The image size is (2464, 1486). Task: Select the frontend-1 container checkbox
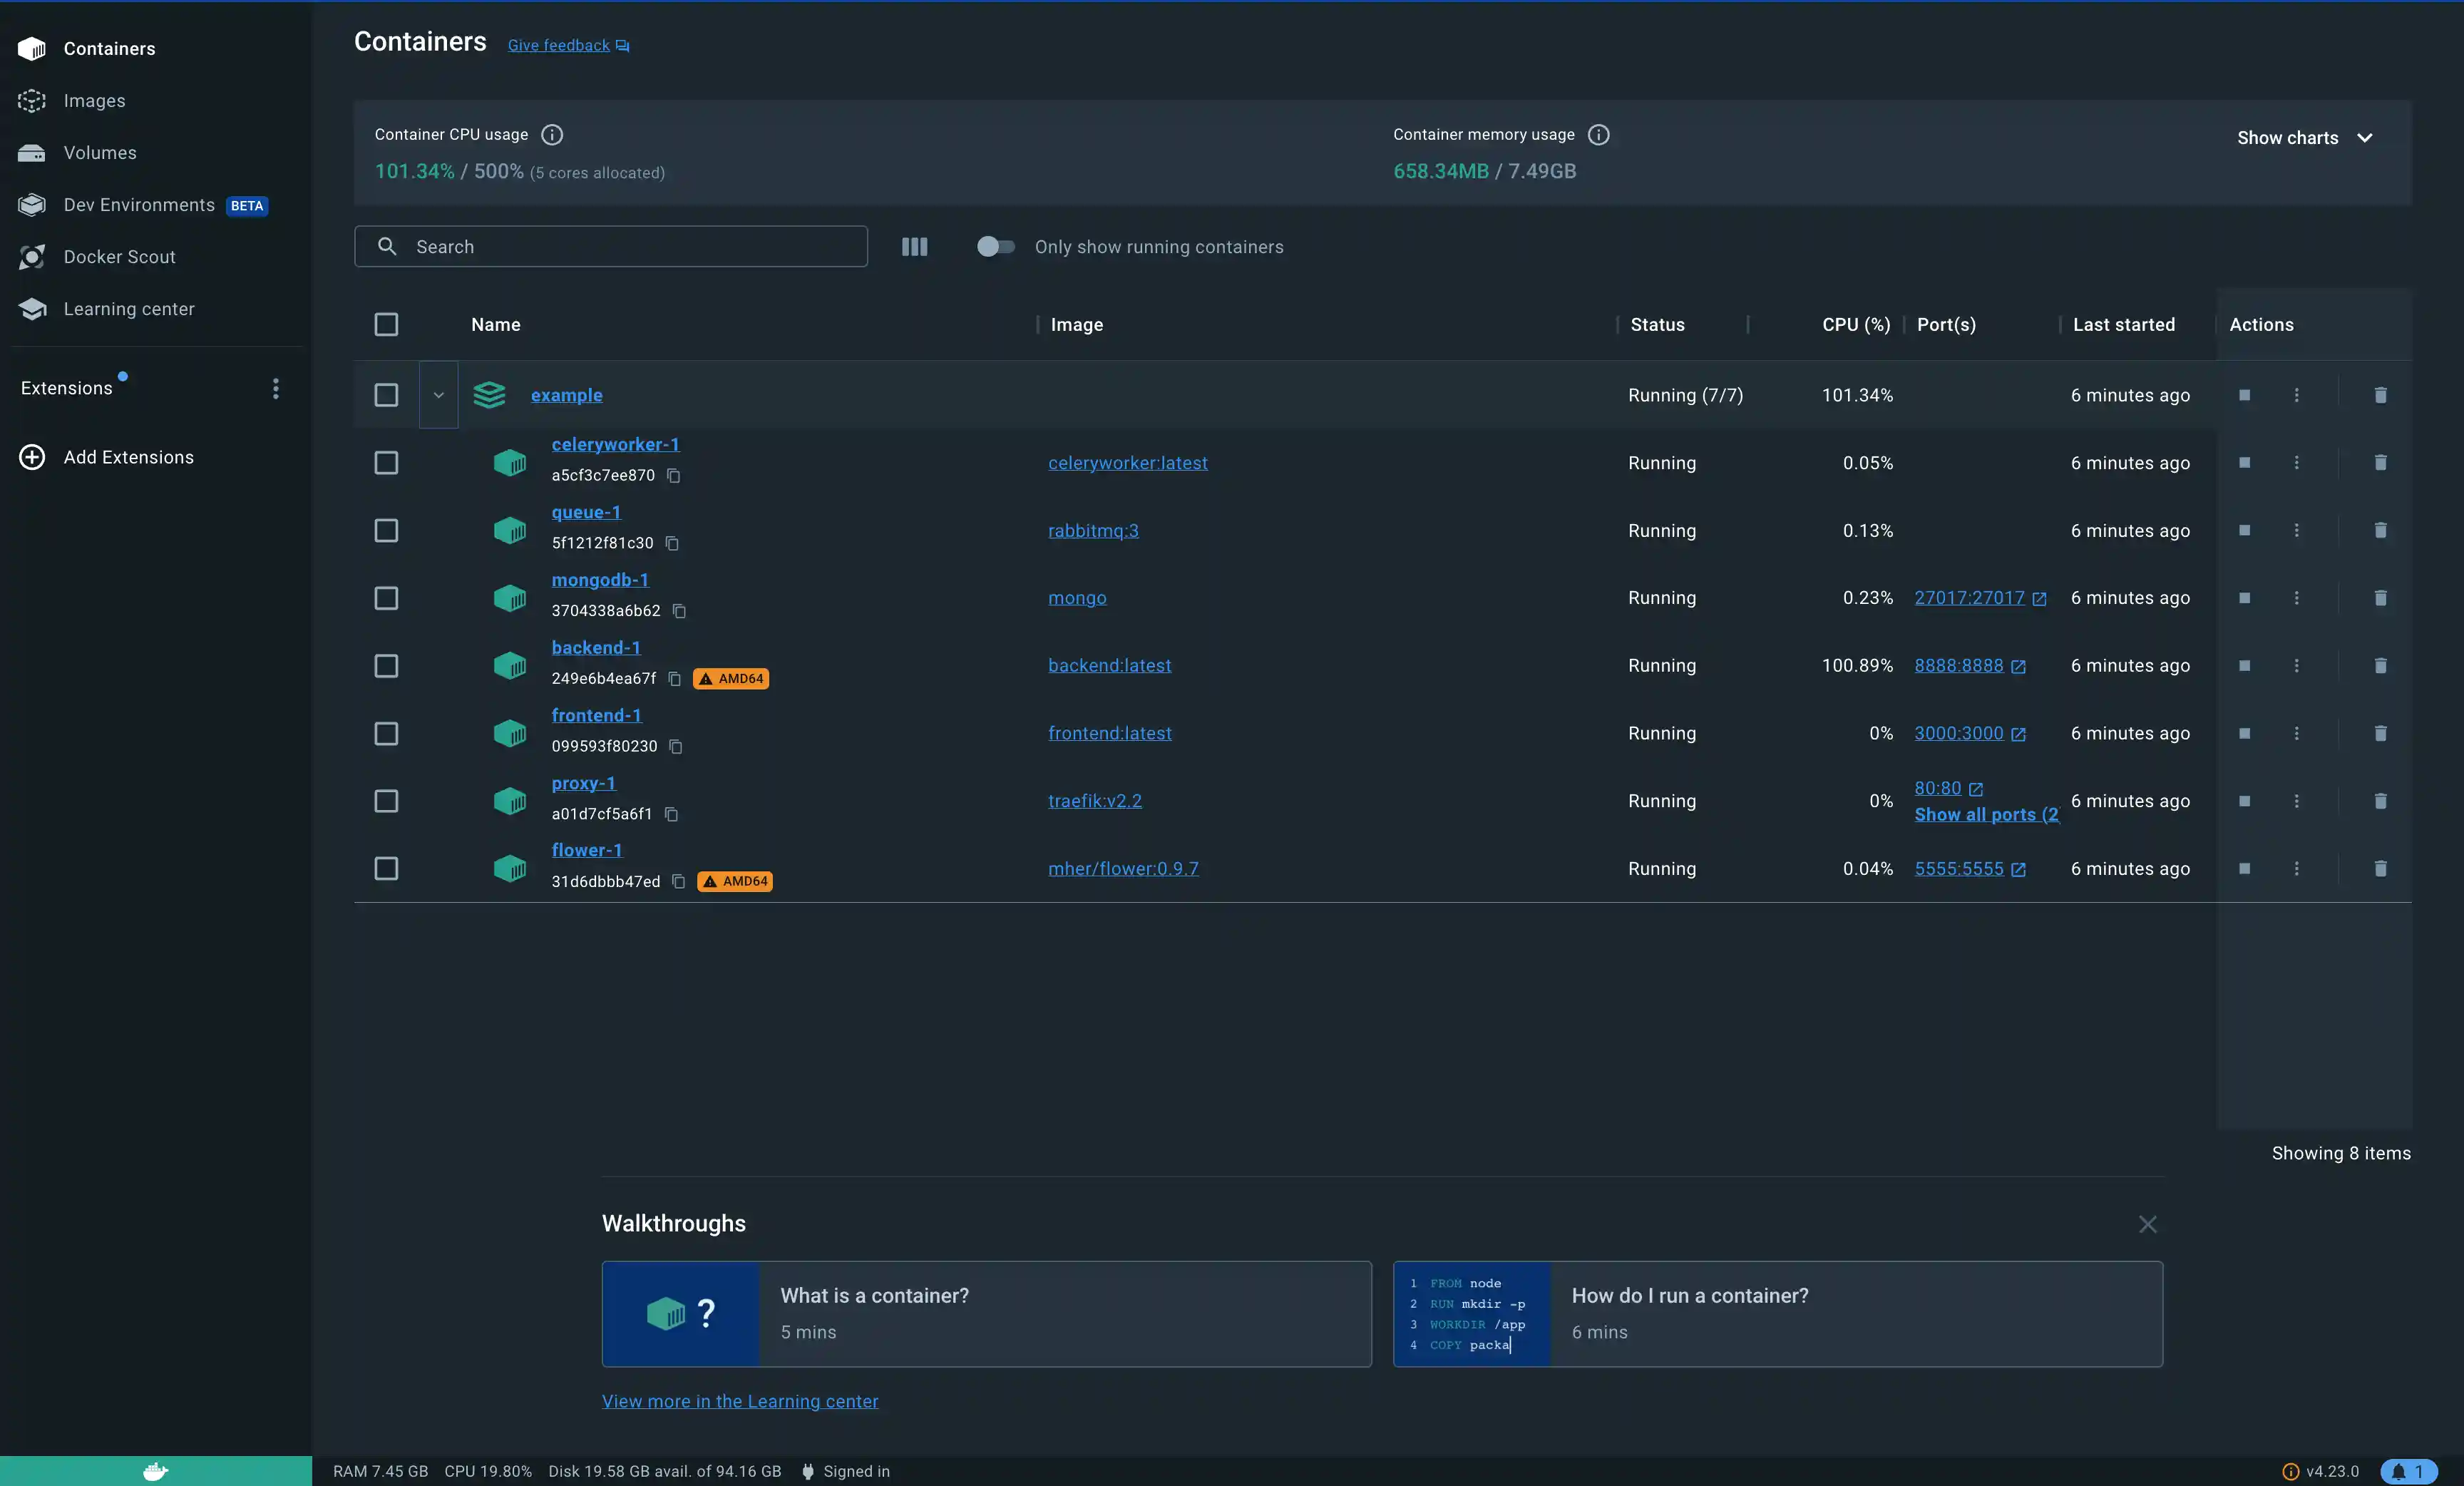click(387, 733)
